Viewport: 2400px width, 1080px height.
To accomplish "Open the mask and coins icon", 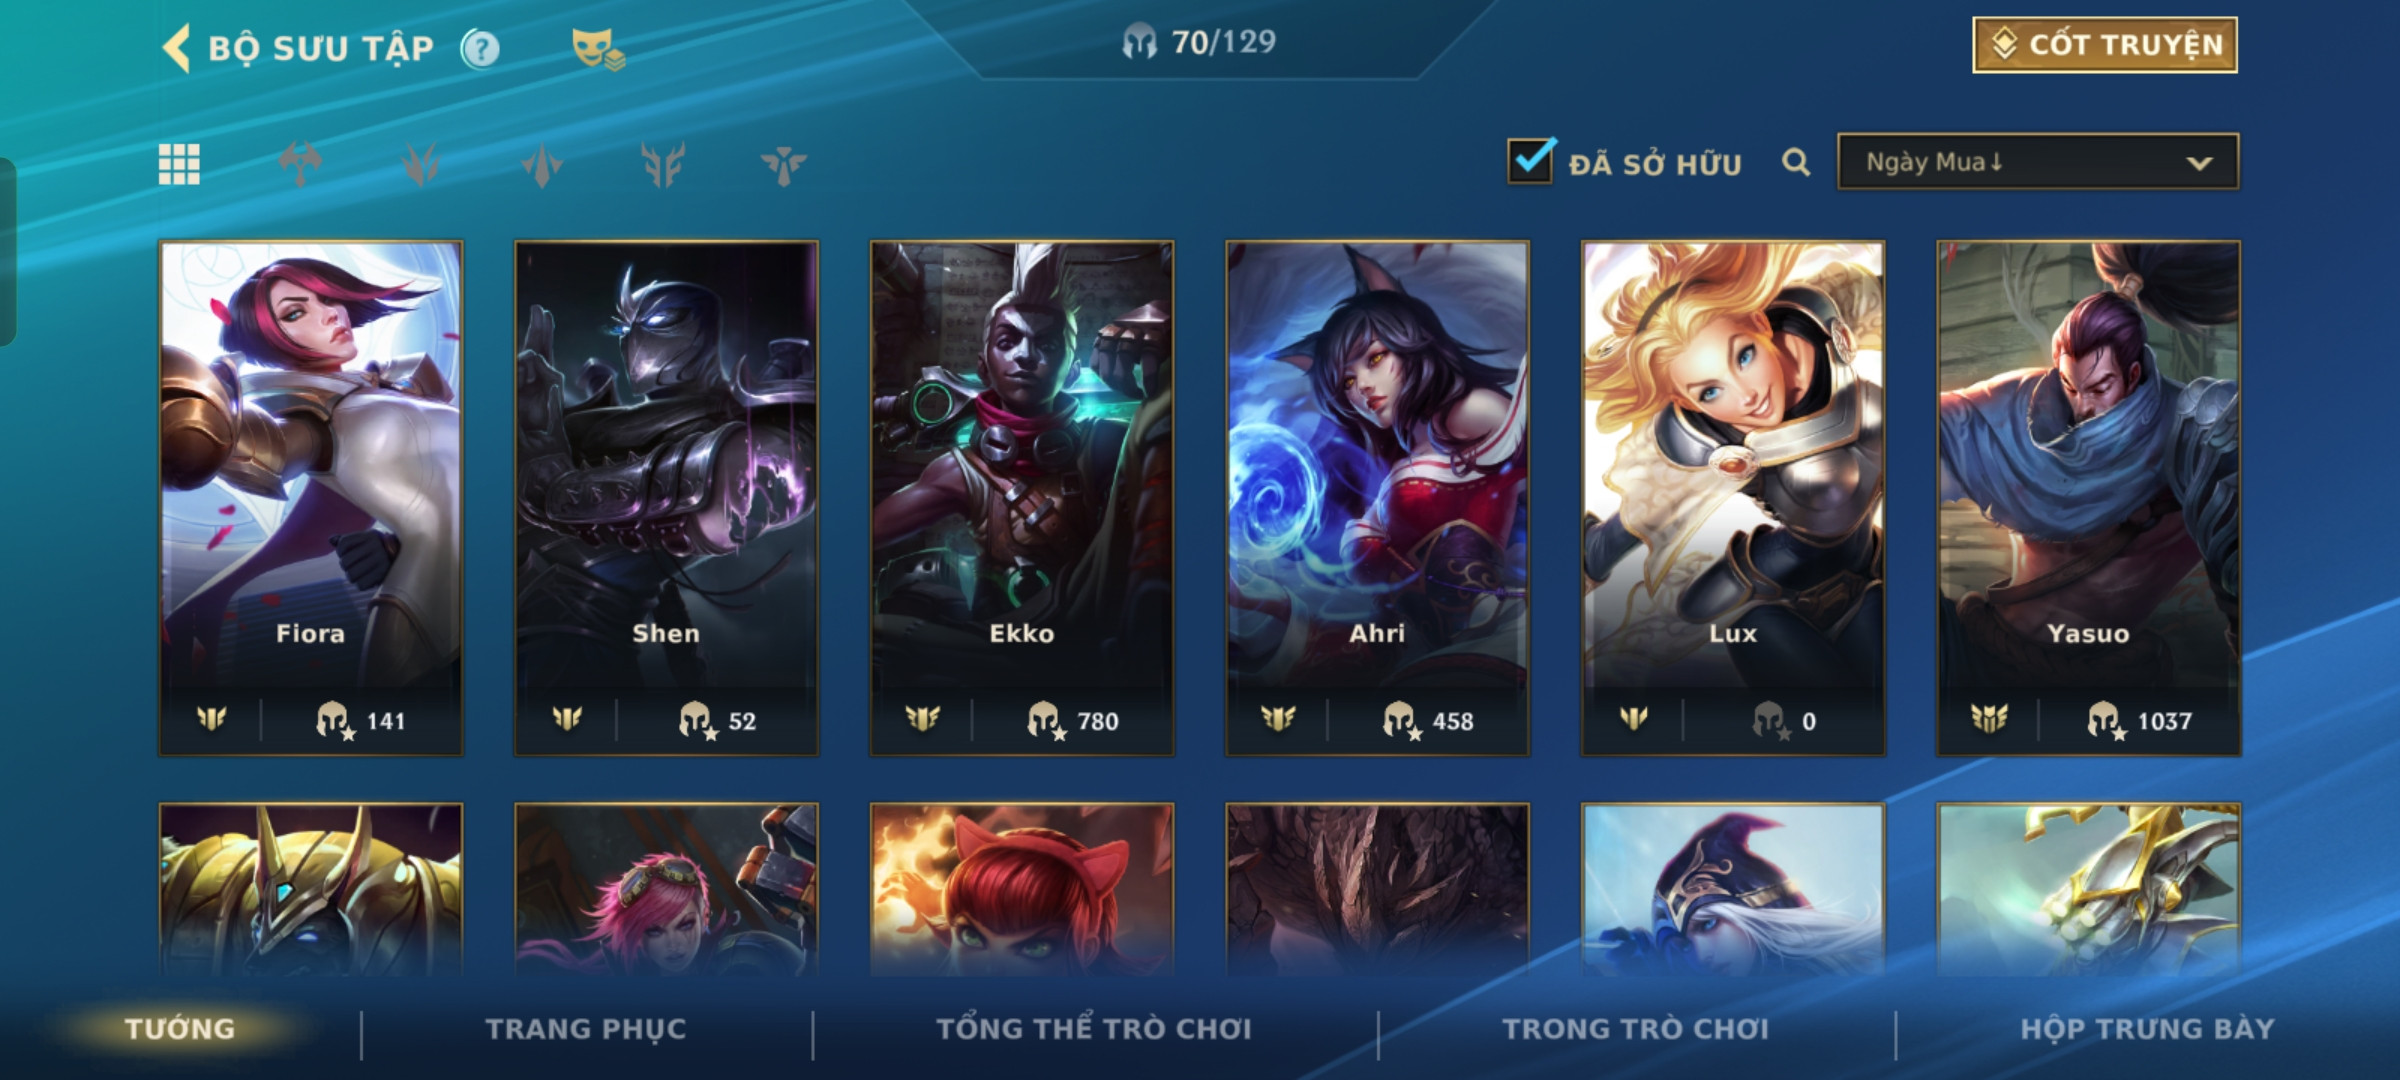I will (x=598, y=48).
